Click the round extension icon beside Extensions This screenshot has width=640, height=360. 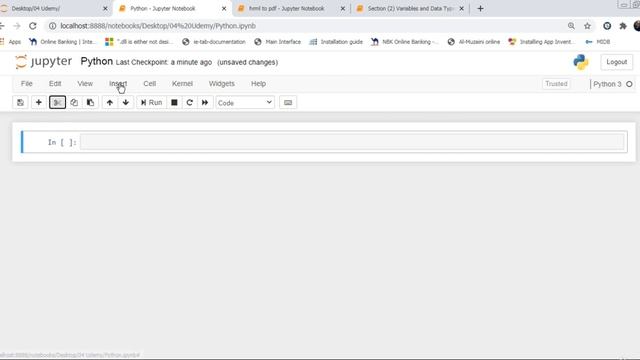point(607,26)
